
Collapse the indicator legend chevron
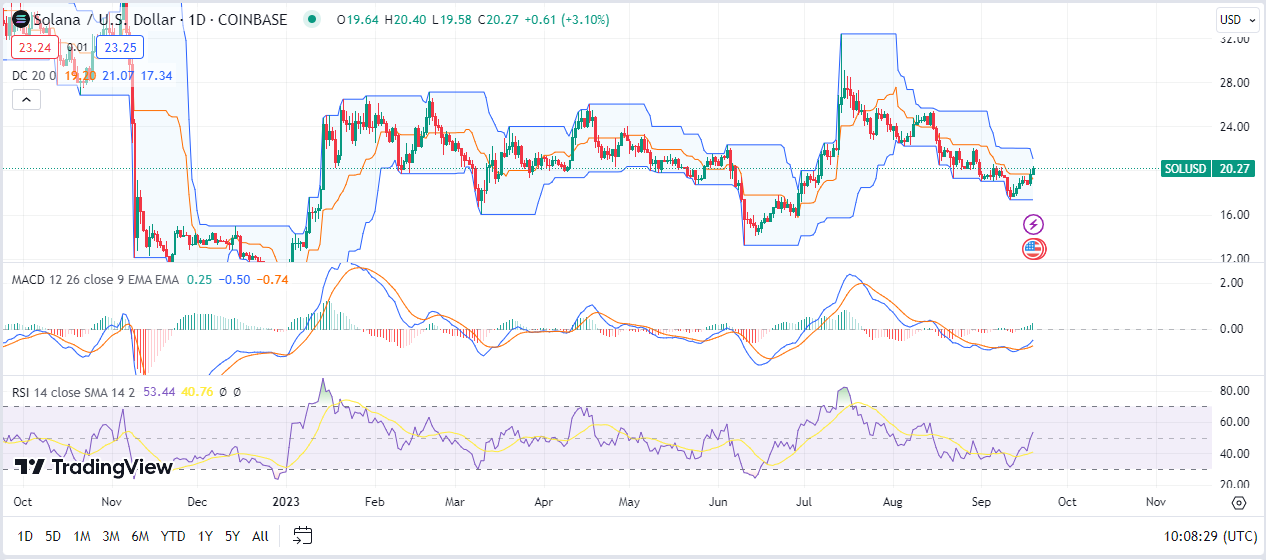26,99
